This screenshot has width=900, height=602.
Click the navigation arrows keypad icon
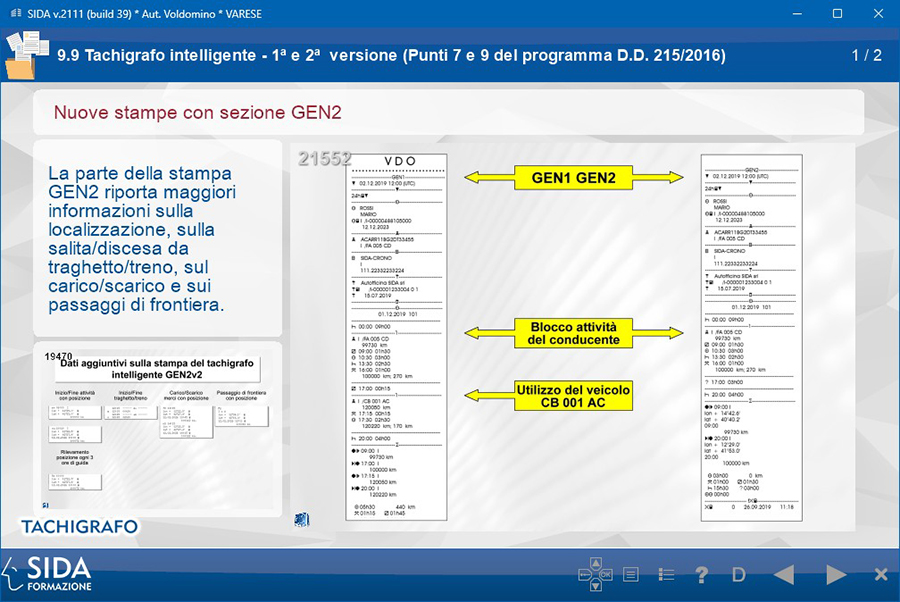point(596,575)
